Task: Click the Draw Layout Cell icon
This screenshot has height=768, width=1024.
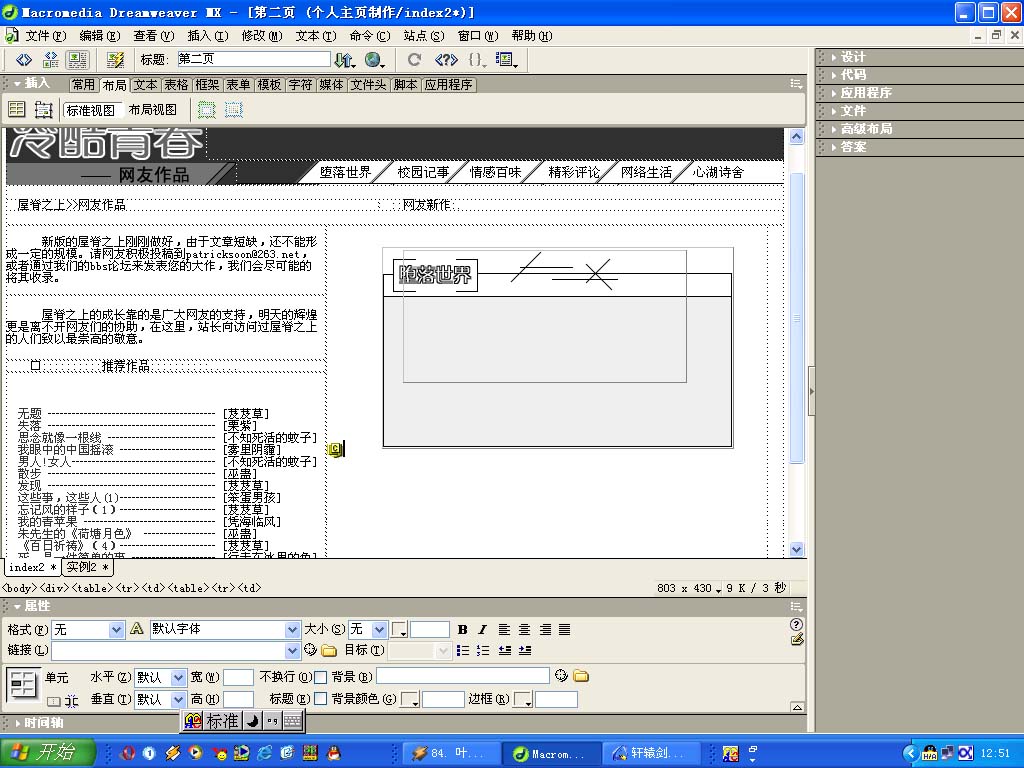Action: 233,110
